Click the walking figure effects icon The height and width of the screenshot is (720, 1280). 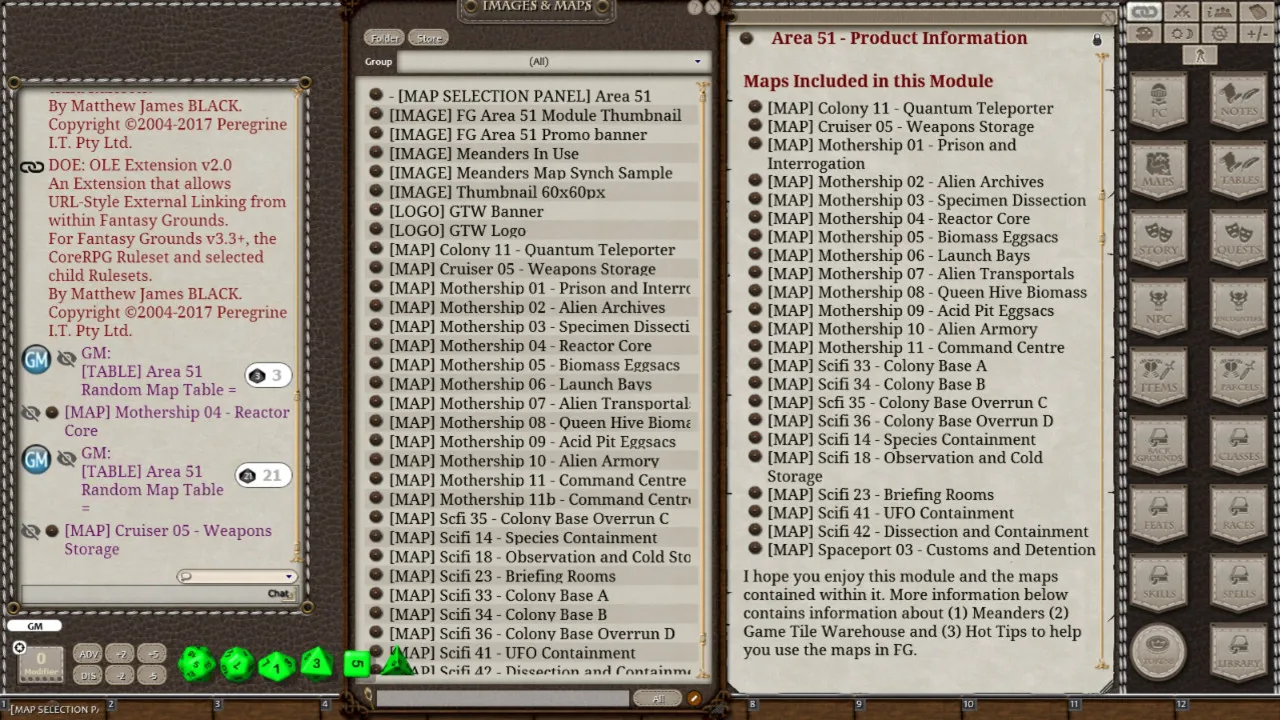[x=1200, y=55]
